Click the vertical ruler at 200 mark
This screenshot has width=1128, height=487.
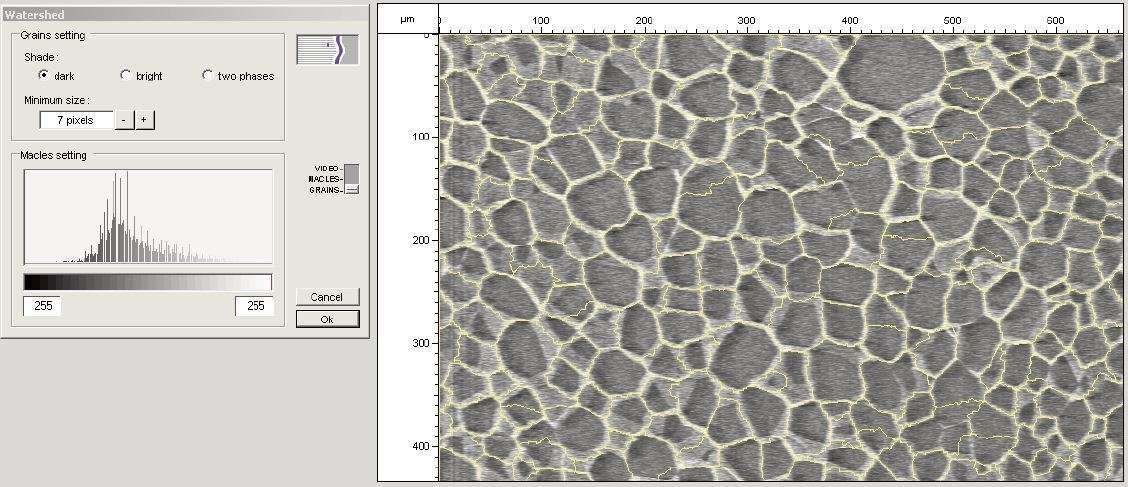[x=420, y=240]
